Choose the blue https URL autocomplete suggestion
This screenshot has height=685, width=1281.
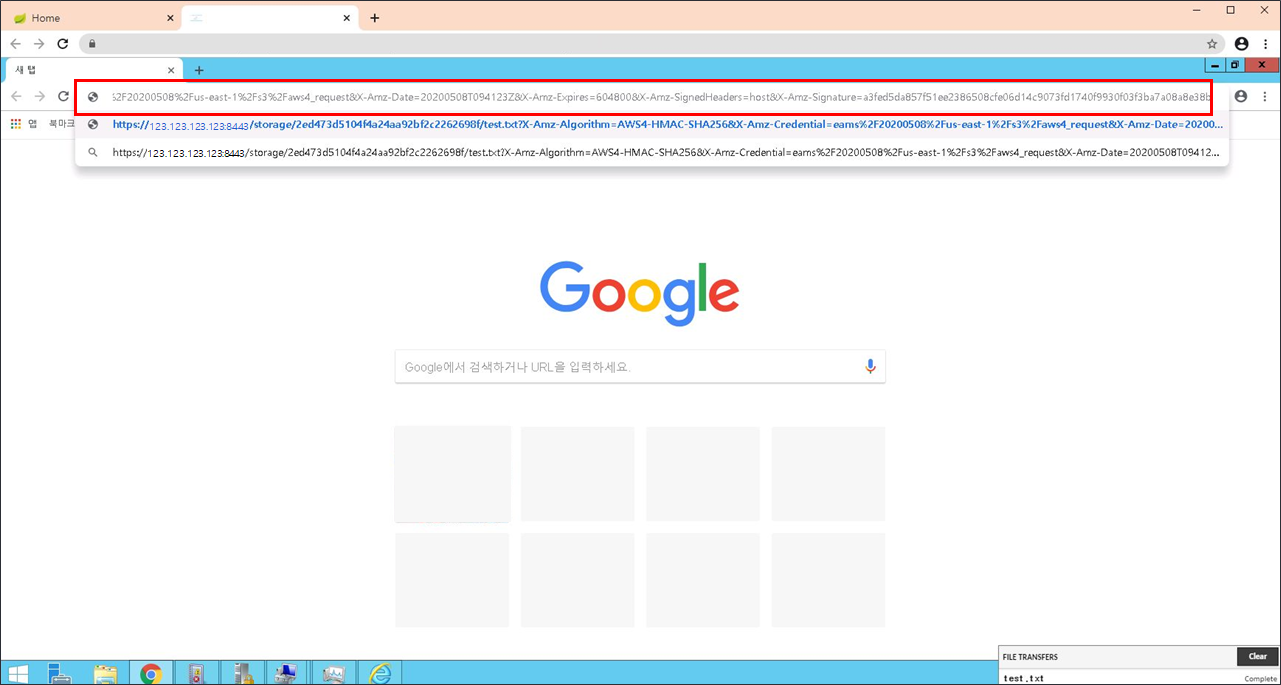(x=652, y=125)
